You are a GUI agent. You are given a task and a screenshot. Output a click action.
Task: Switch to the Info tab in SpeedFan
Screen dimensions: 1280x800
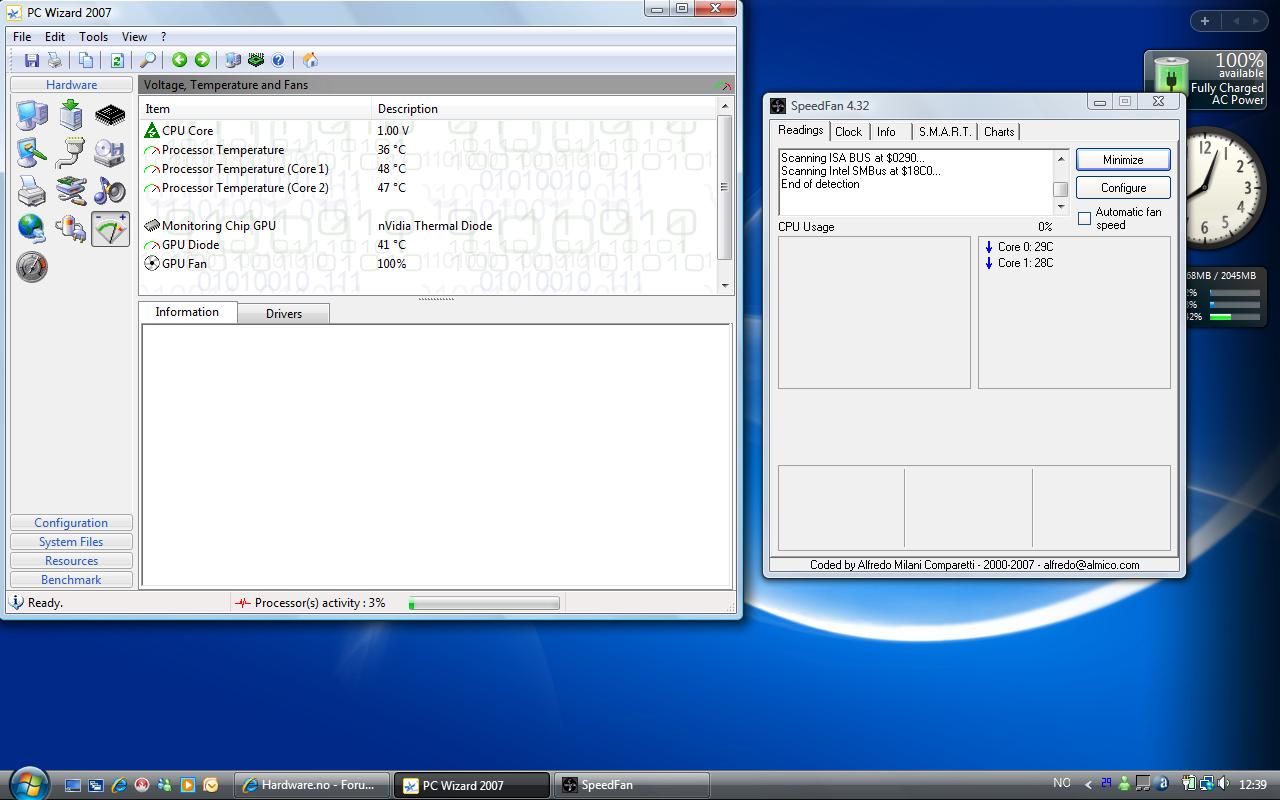(886, 132)
